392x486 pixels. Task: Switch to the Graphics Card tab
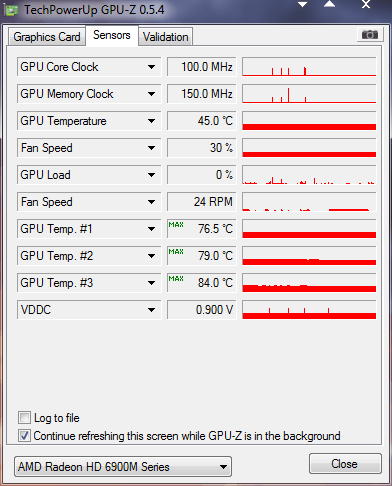tap(47, 37)
